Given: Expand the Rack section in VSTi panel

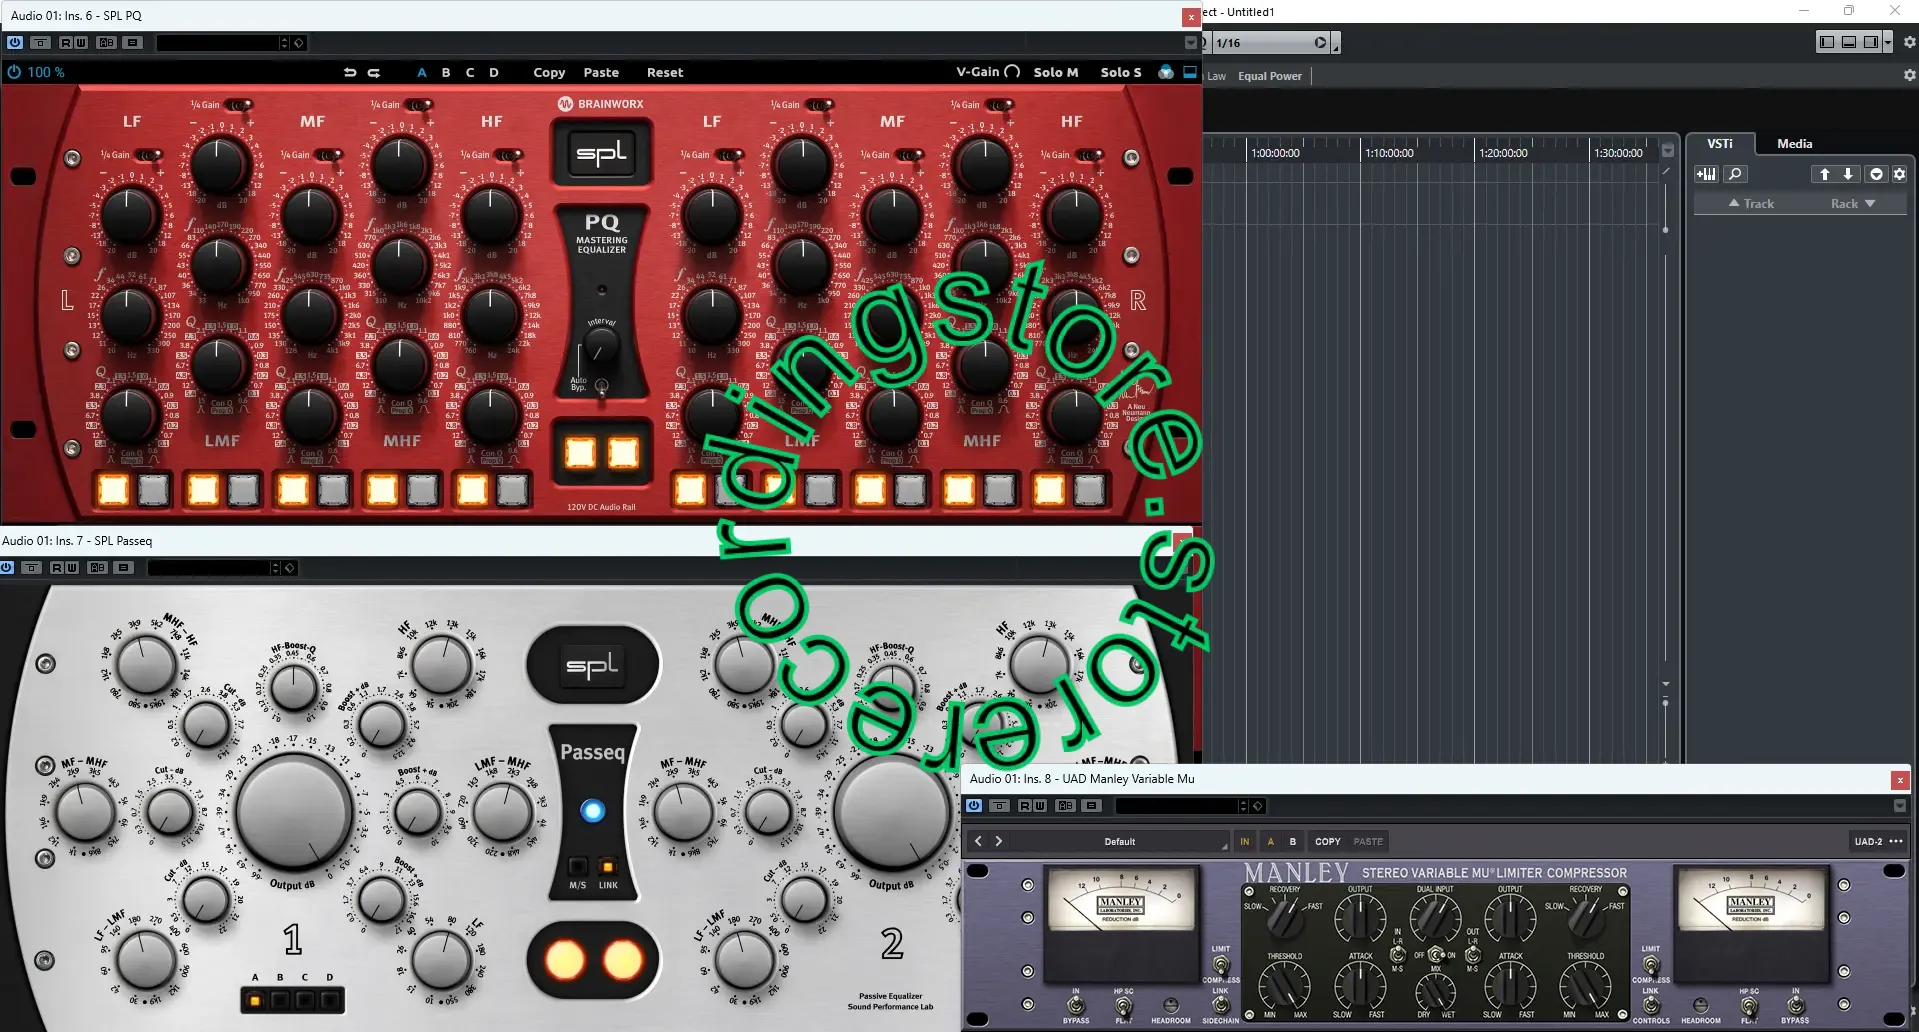Looking at the screenshot, I should [x=1853, y=203].
